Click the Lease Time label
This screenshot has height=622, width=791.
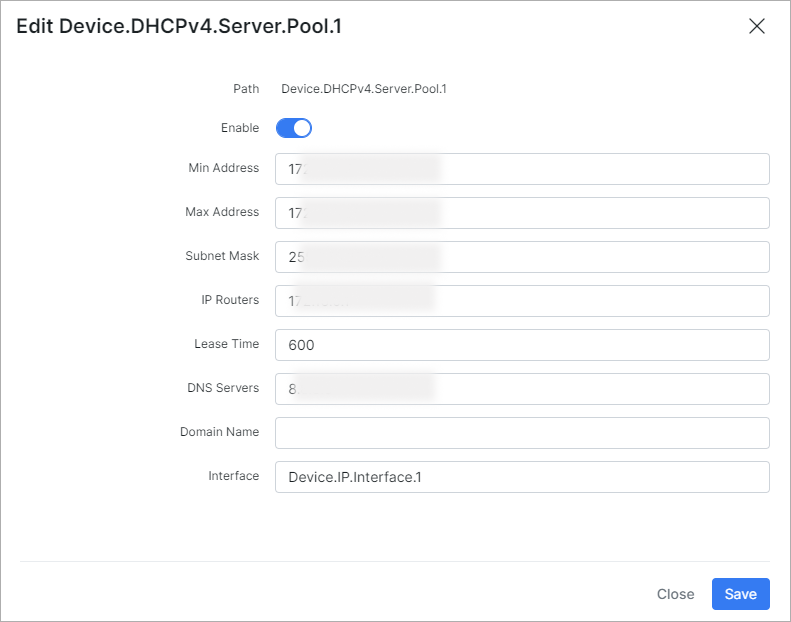[x=227, y=344]
